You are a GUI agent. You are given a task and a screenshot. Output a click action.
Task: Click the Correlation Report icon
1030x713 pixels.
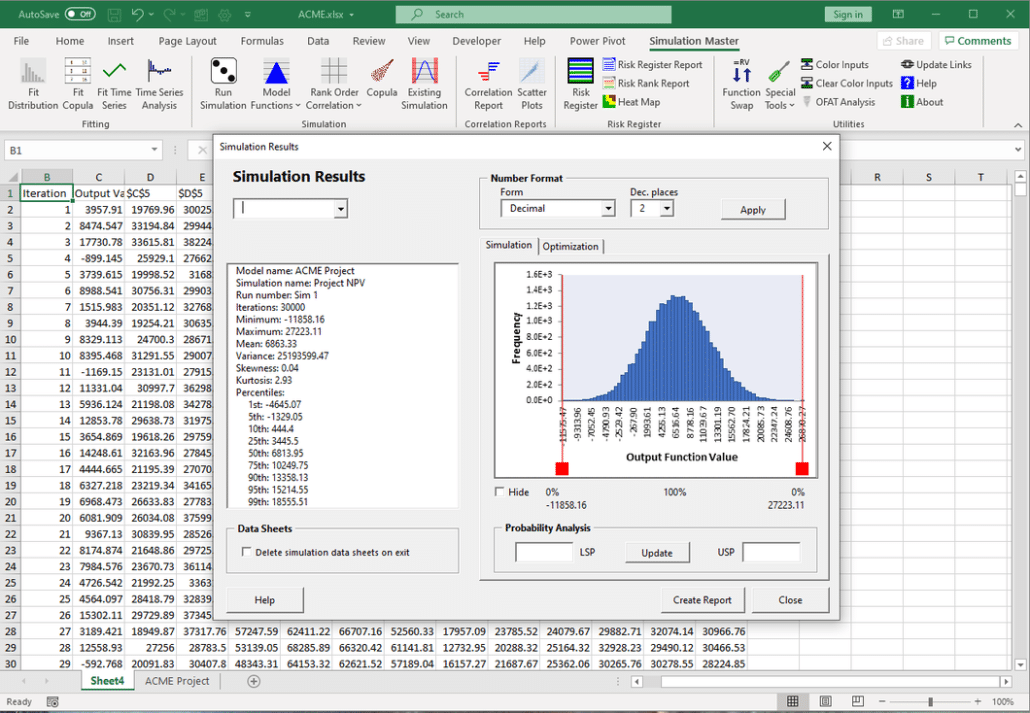point(487,83)
